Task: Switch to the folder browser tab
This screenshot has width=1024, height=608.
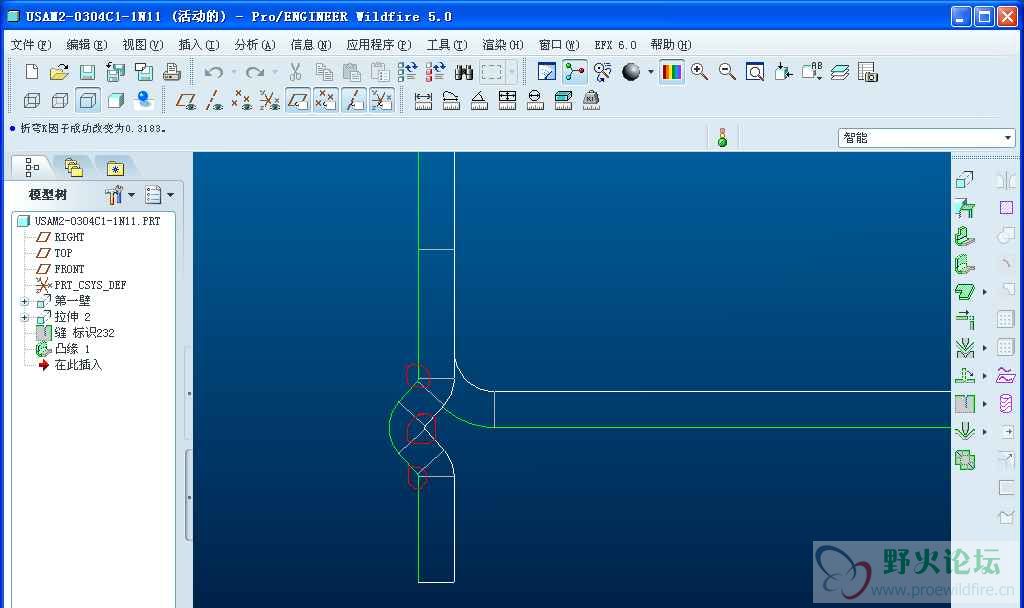Action: click(x=73, y=168)
